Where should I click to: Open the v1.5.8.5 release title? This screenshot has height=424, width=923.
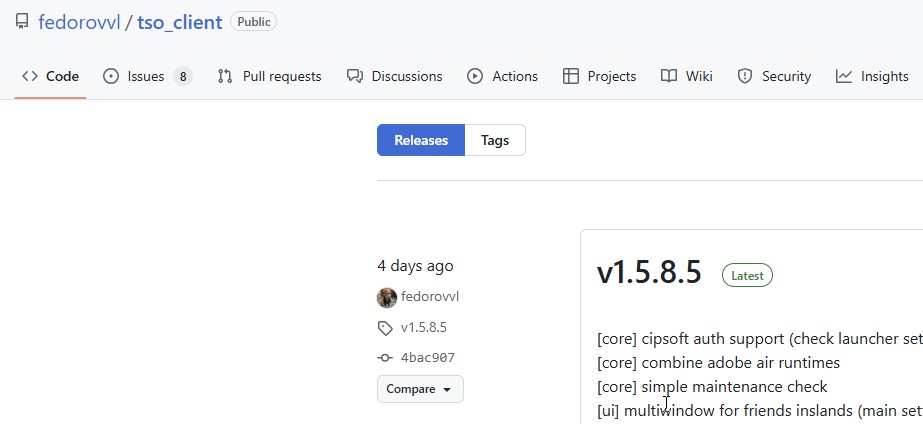(x=649, y=273)
